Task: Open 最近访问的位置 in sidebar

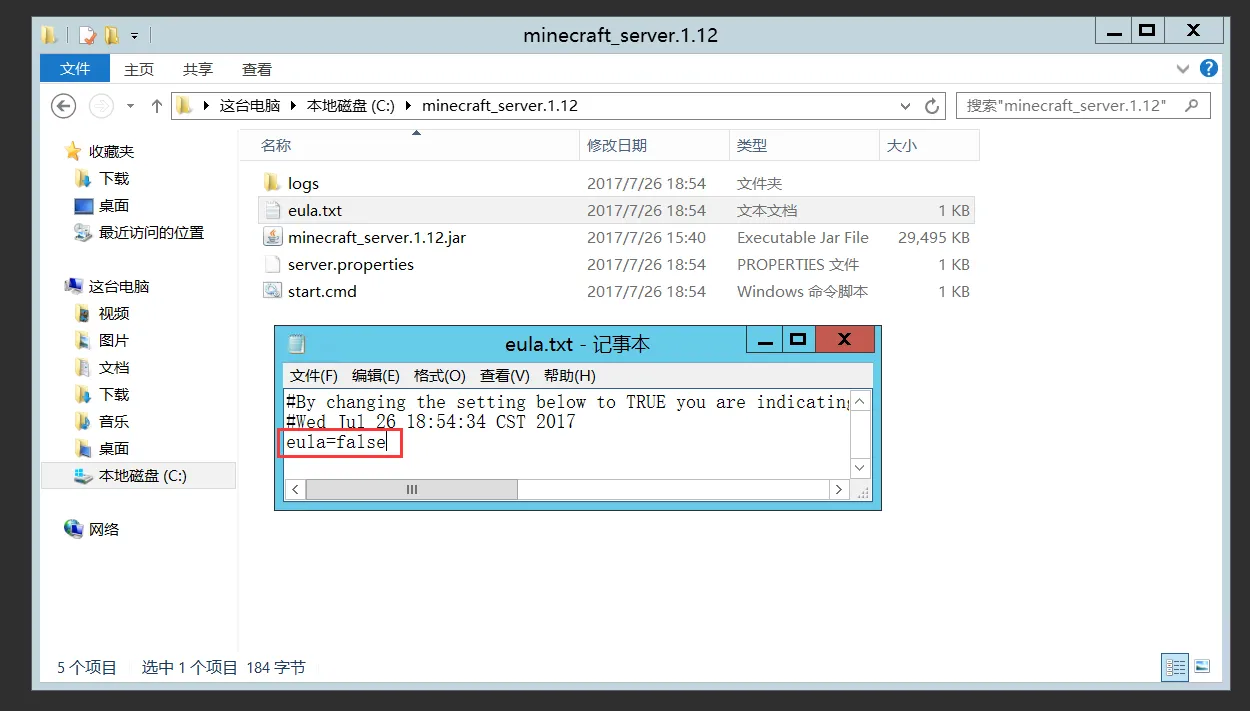Action: (x=151, y=232)
